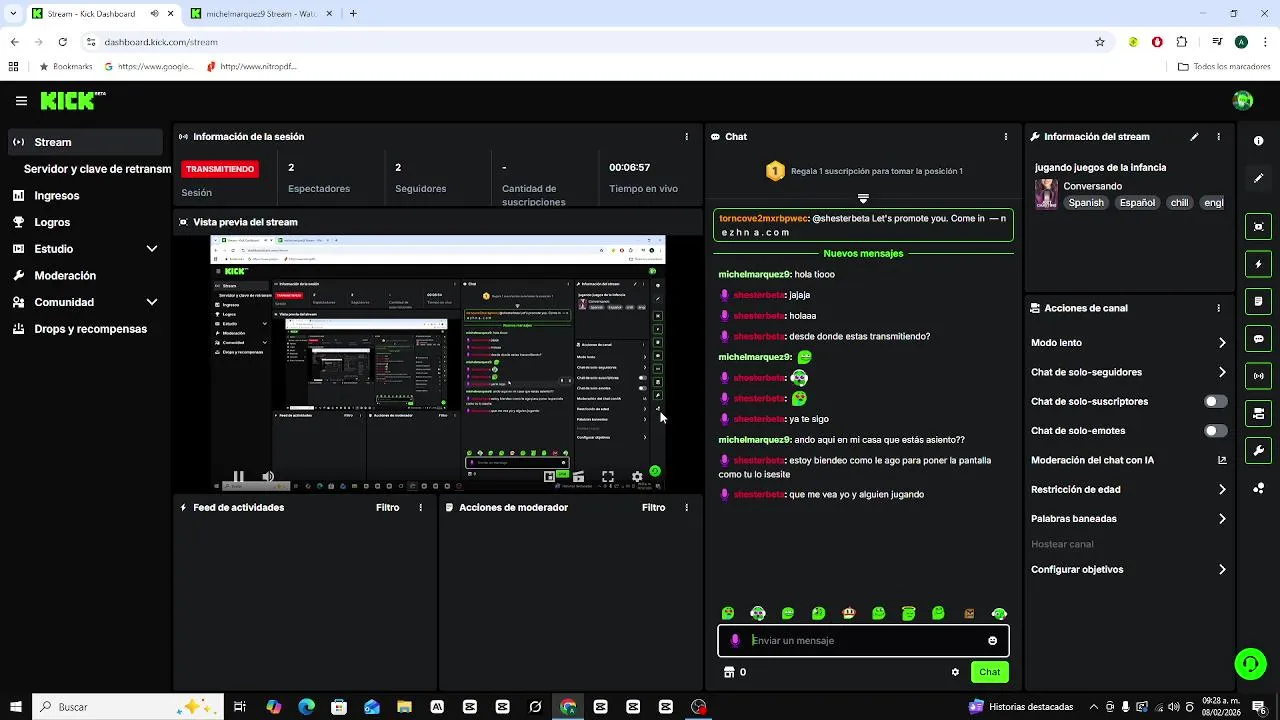1280x720 pixels.
Task: Open Moderación del chat con IA external link
Action: pyautogui.click(x=1222, y=461)
